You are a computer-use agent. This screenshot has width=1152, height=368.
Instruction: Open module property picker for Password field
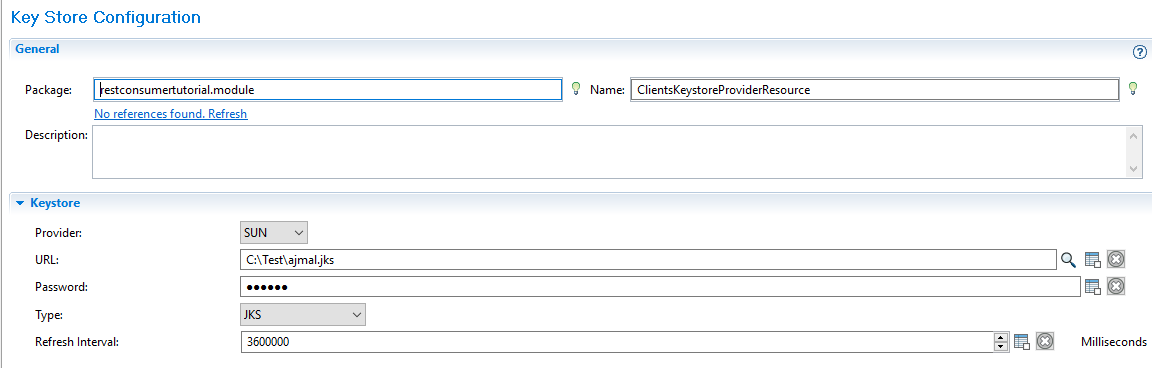coord(1092,286)
